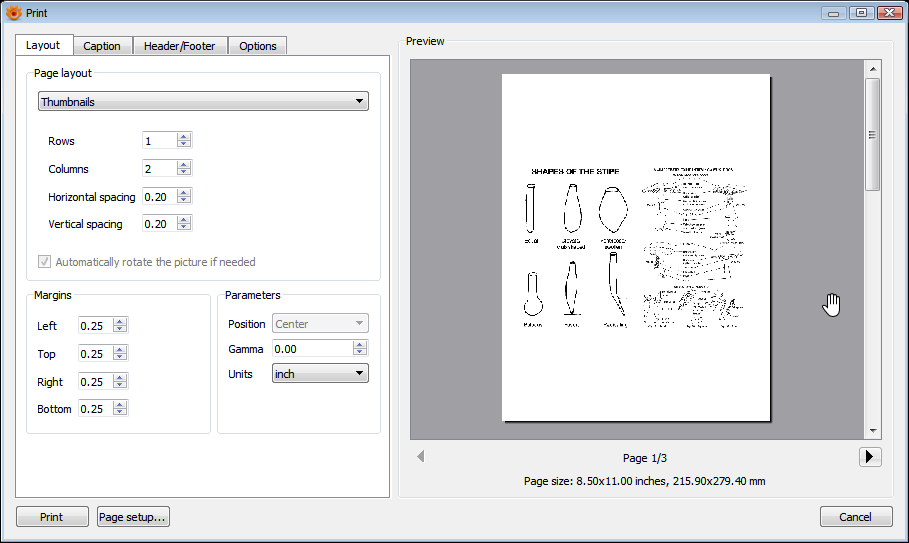
Task: Decrease Columns value with down arrow
Action: pyautogui.click(x=183, y=173)
